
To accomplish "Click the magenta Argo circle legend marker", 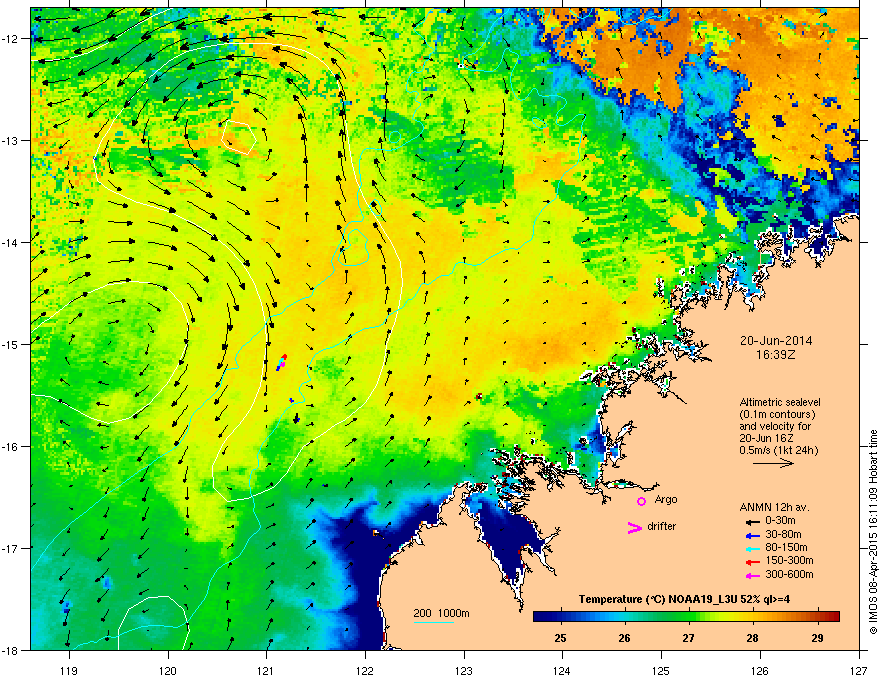I will point(641,501).
